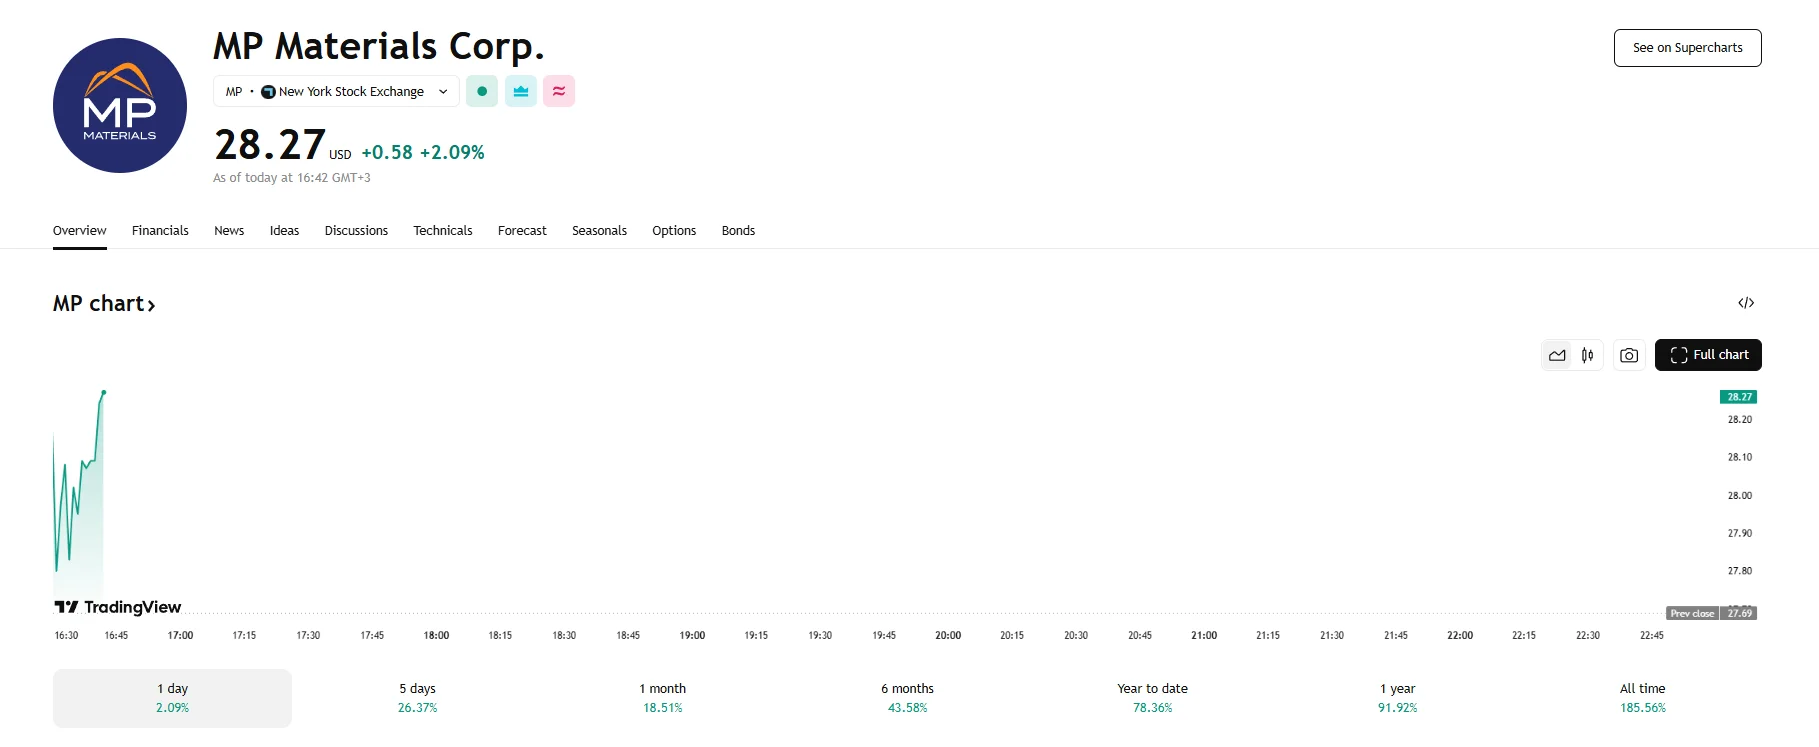The width and height of the screenshot is (1819, 747).
Task: Open the New York Stock Exchange dropdown
Action: point(336,91)
